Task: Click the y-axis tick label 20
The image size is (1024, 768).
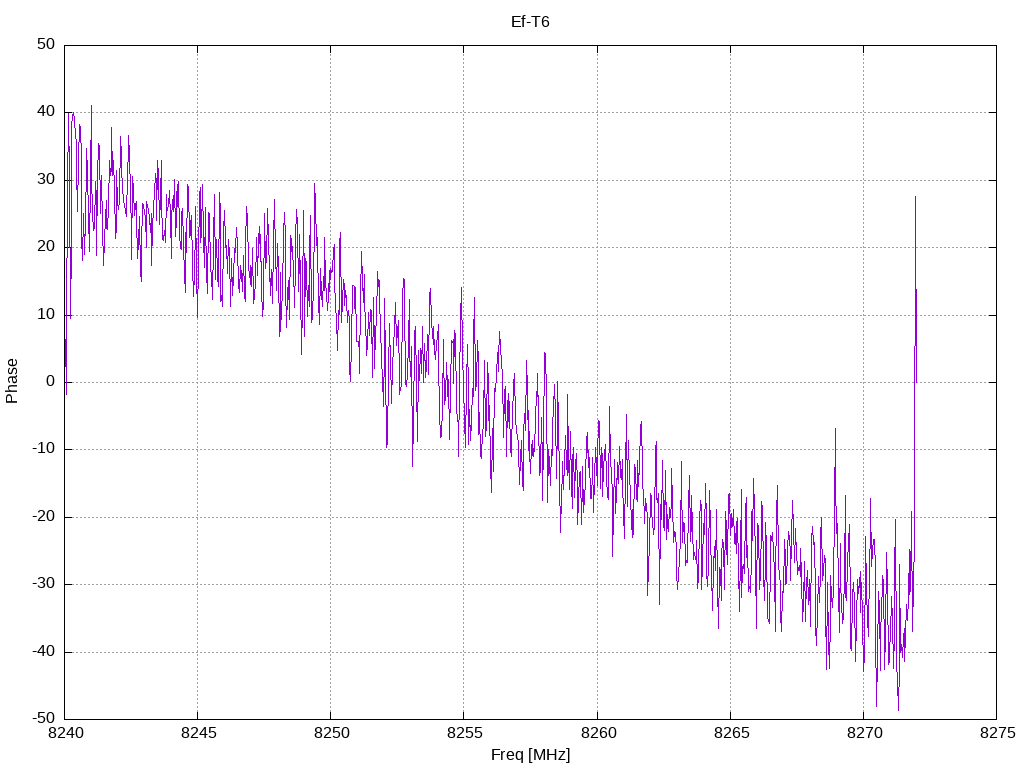Action: pyautogui.click(x=46, y=247)
